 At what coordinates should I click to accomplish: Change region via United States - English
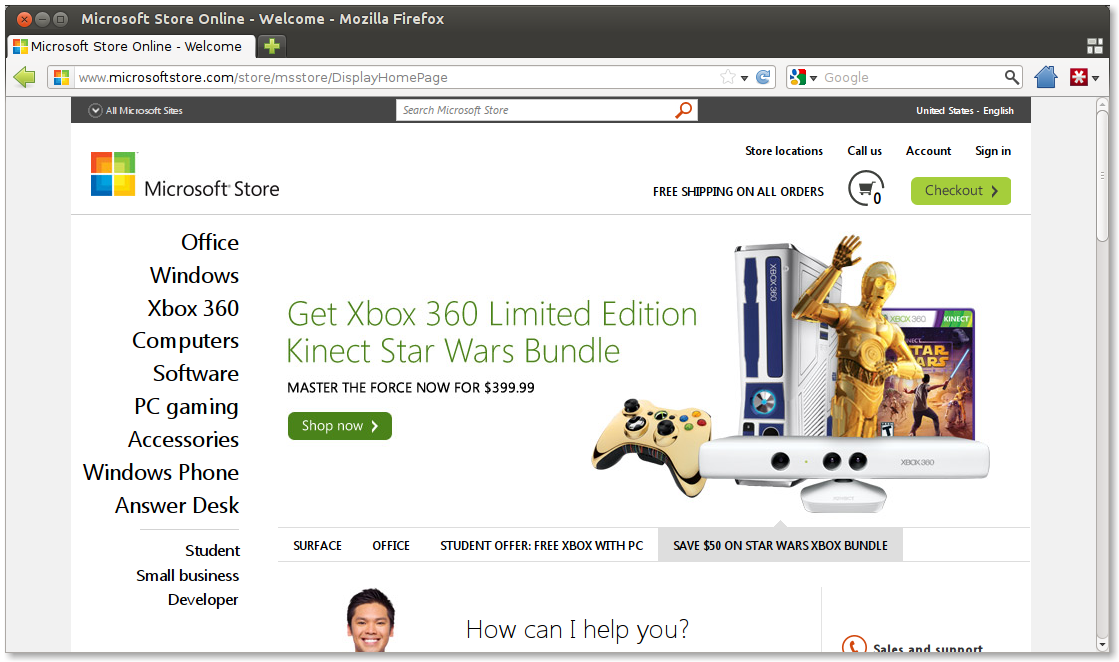pos(965,111)
